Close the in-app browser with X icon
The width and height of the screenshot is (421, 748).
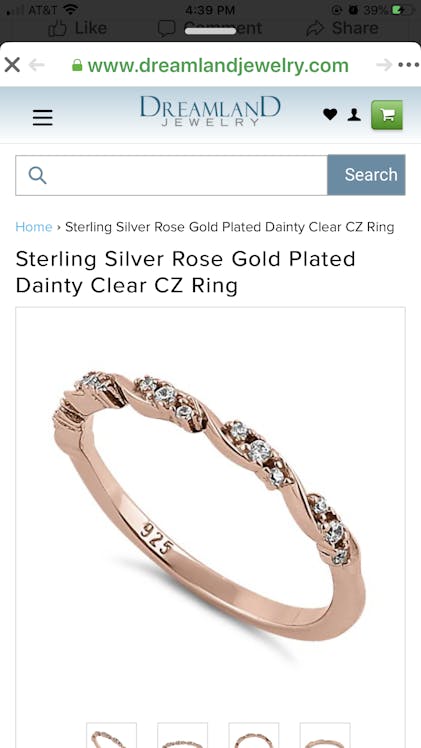coord(12,64)
